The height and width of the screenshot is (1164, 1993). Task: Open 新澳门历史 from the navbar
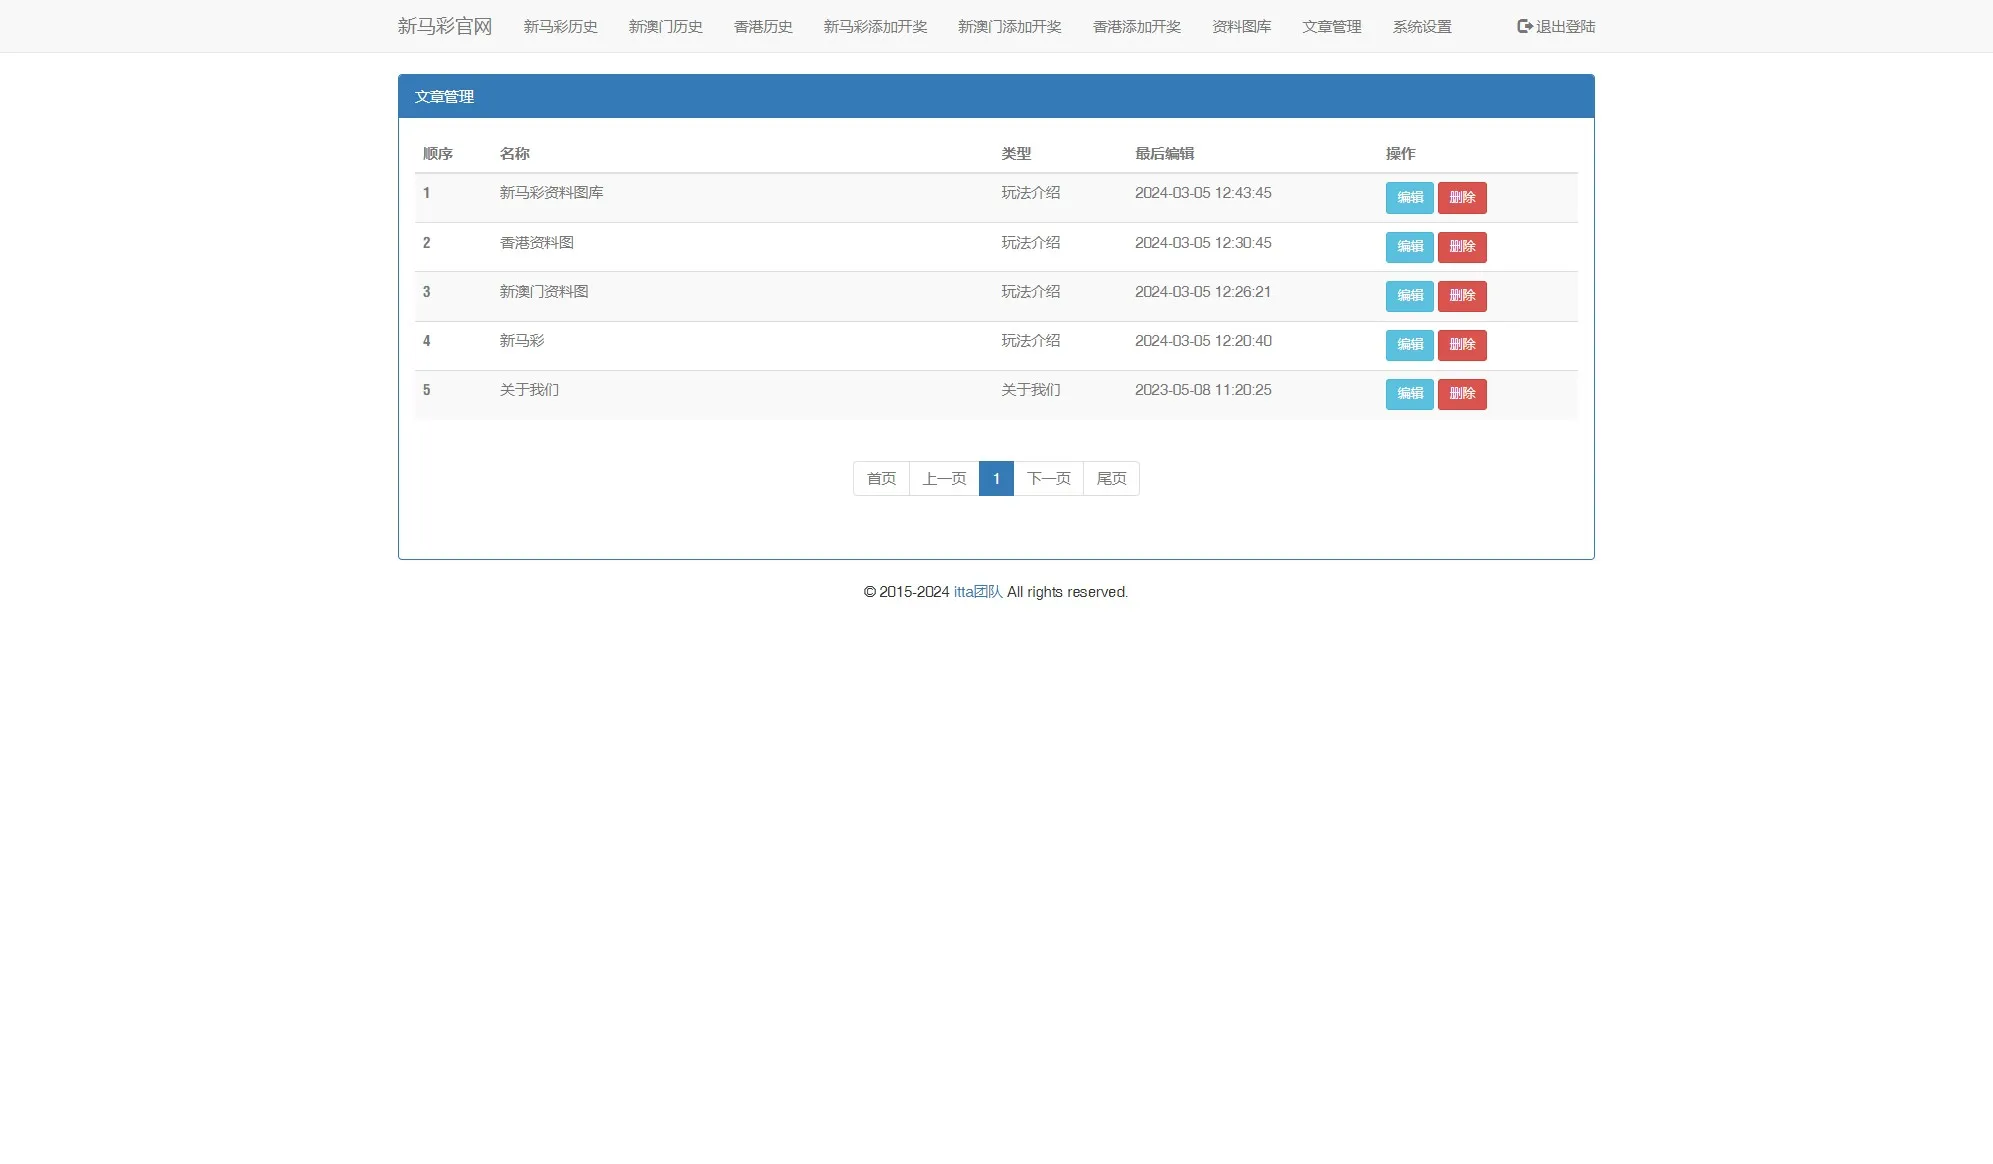tap(665, 27)
